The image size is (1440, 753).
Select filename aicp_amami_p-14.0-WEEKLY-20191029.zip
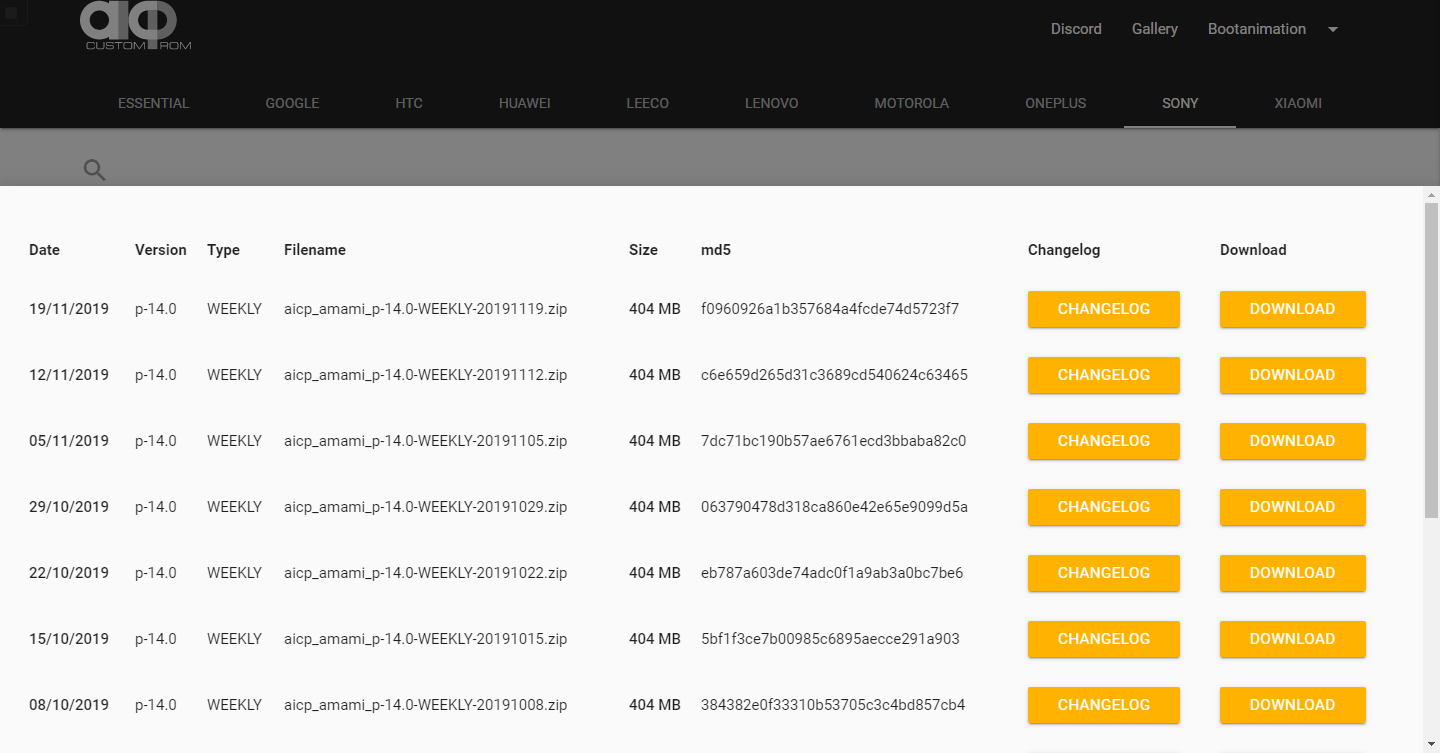pyautogui.click(x=425, y=507)
